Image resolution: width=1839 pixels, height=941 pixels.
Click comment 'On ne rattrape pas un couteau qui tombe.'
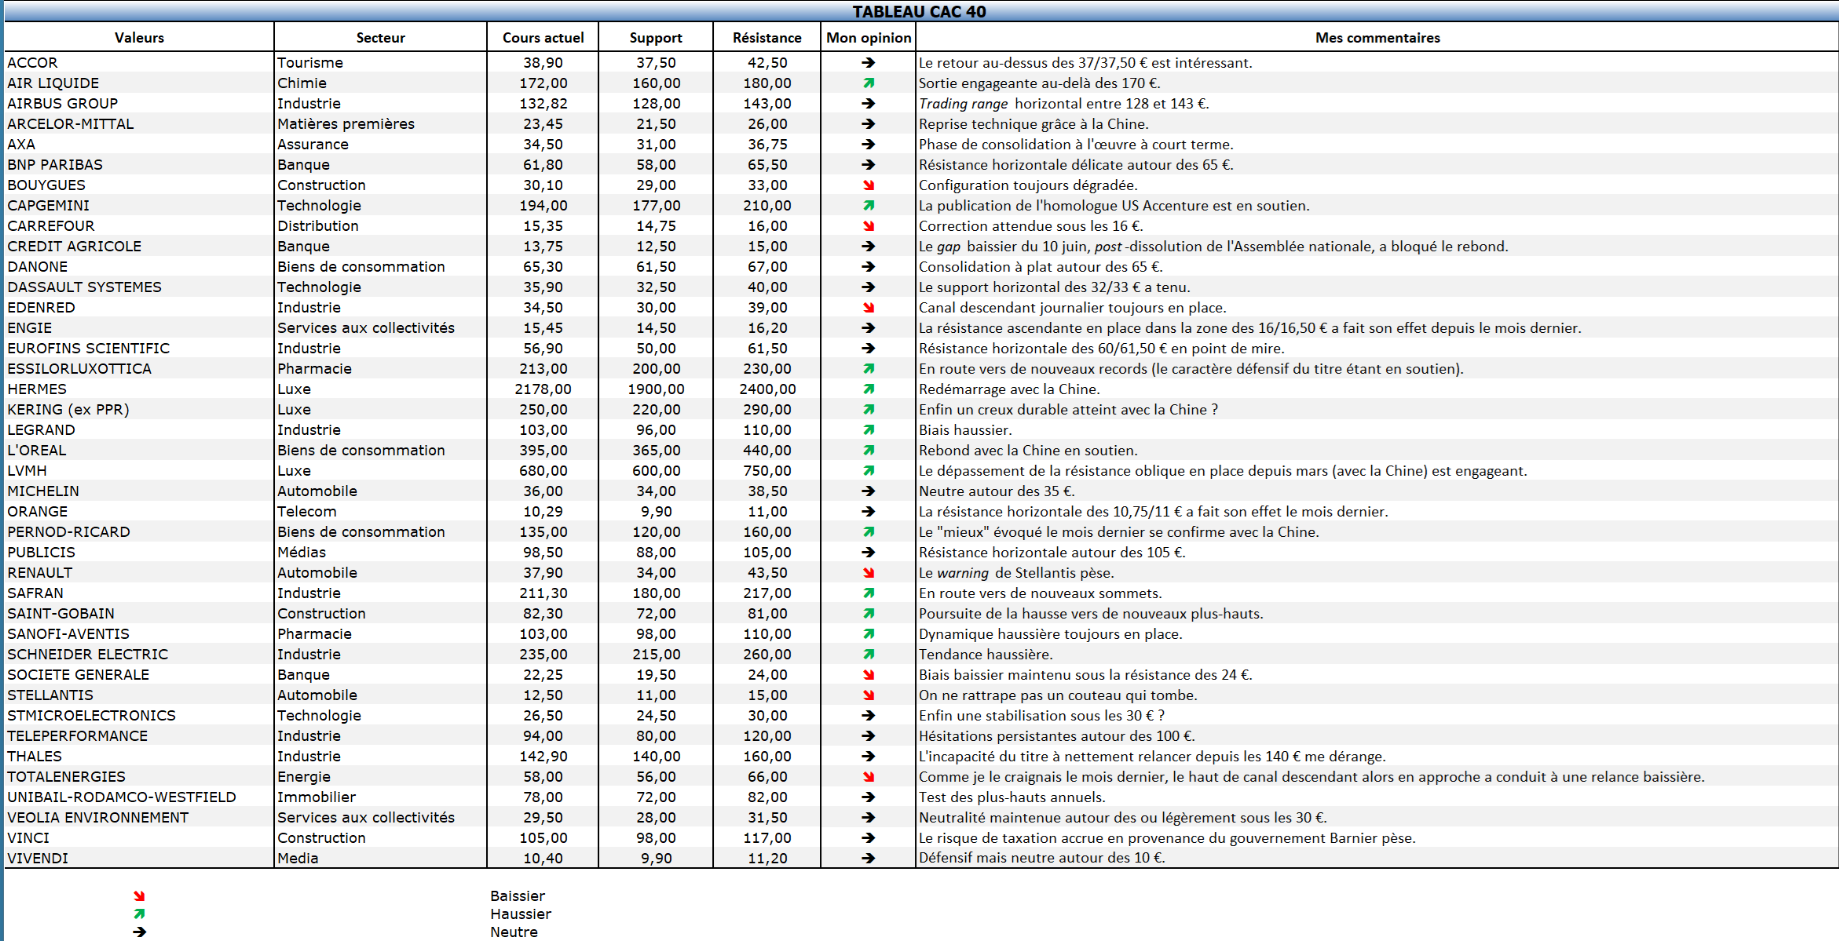click(1058, 695)
